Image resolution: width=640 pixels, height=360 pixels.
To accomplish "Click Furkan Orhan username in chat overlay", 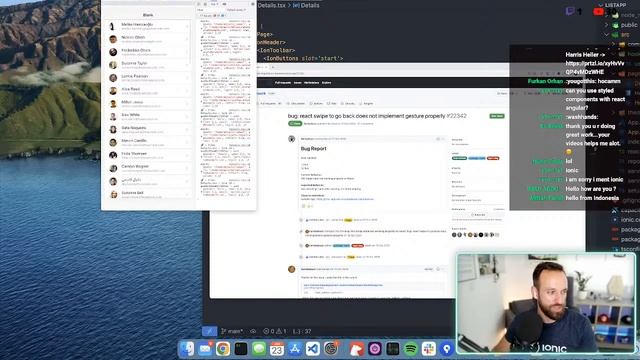I will (545, 81).
